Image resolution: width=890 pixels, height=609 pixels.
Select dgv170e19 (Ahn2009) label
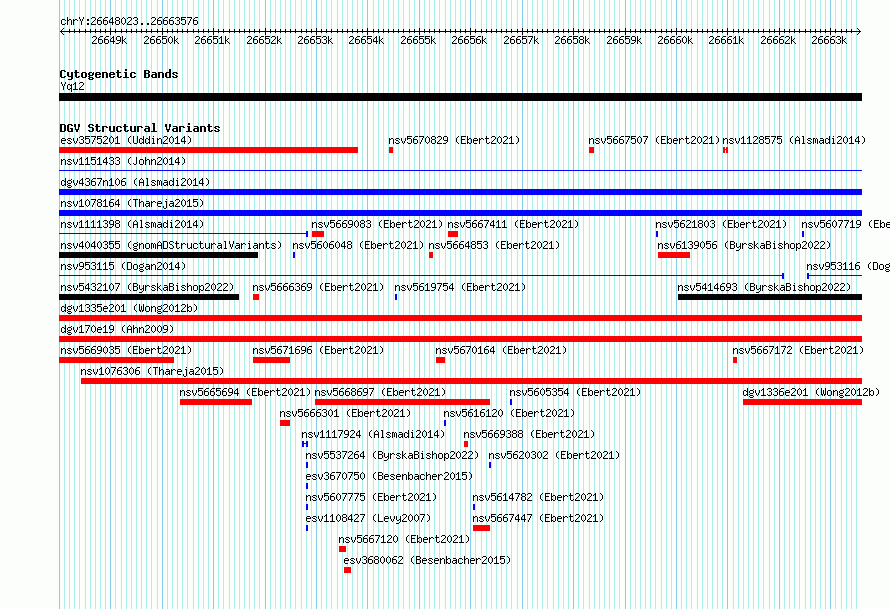[x=117, y=329]
